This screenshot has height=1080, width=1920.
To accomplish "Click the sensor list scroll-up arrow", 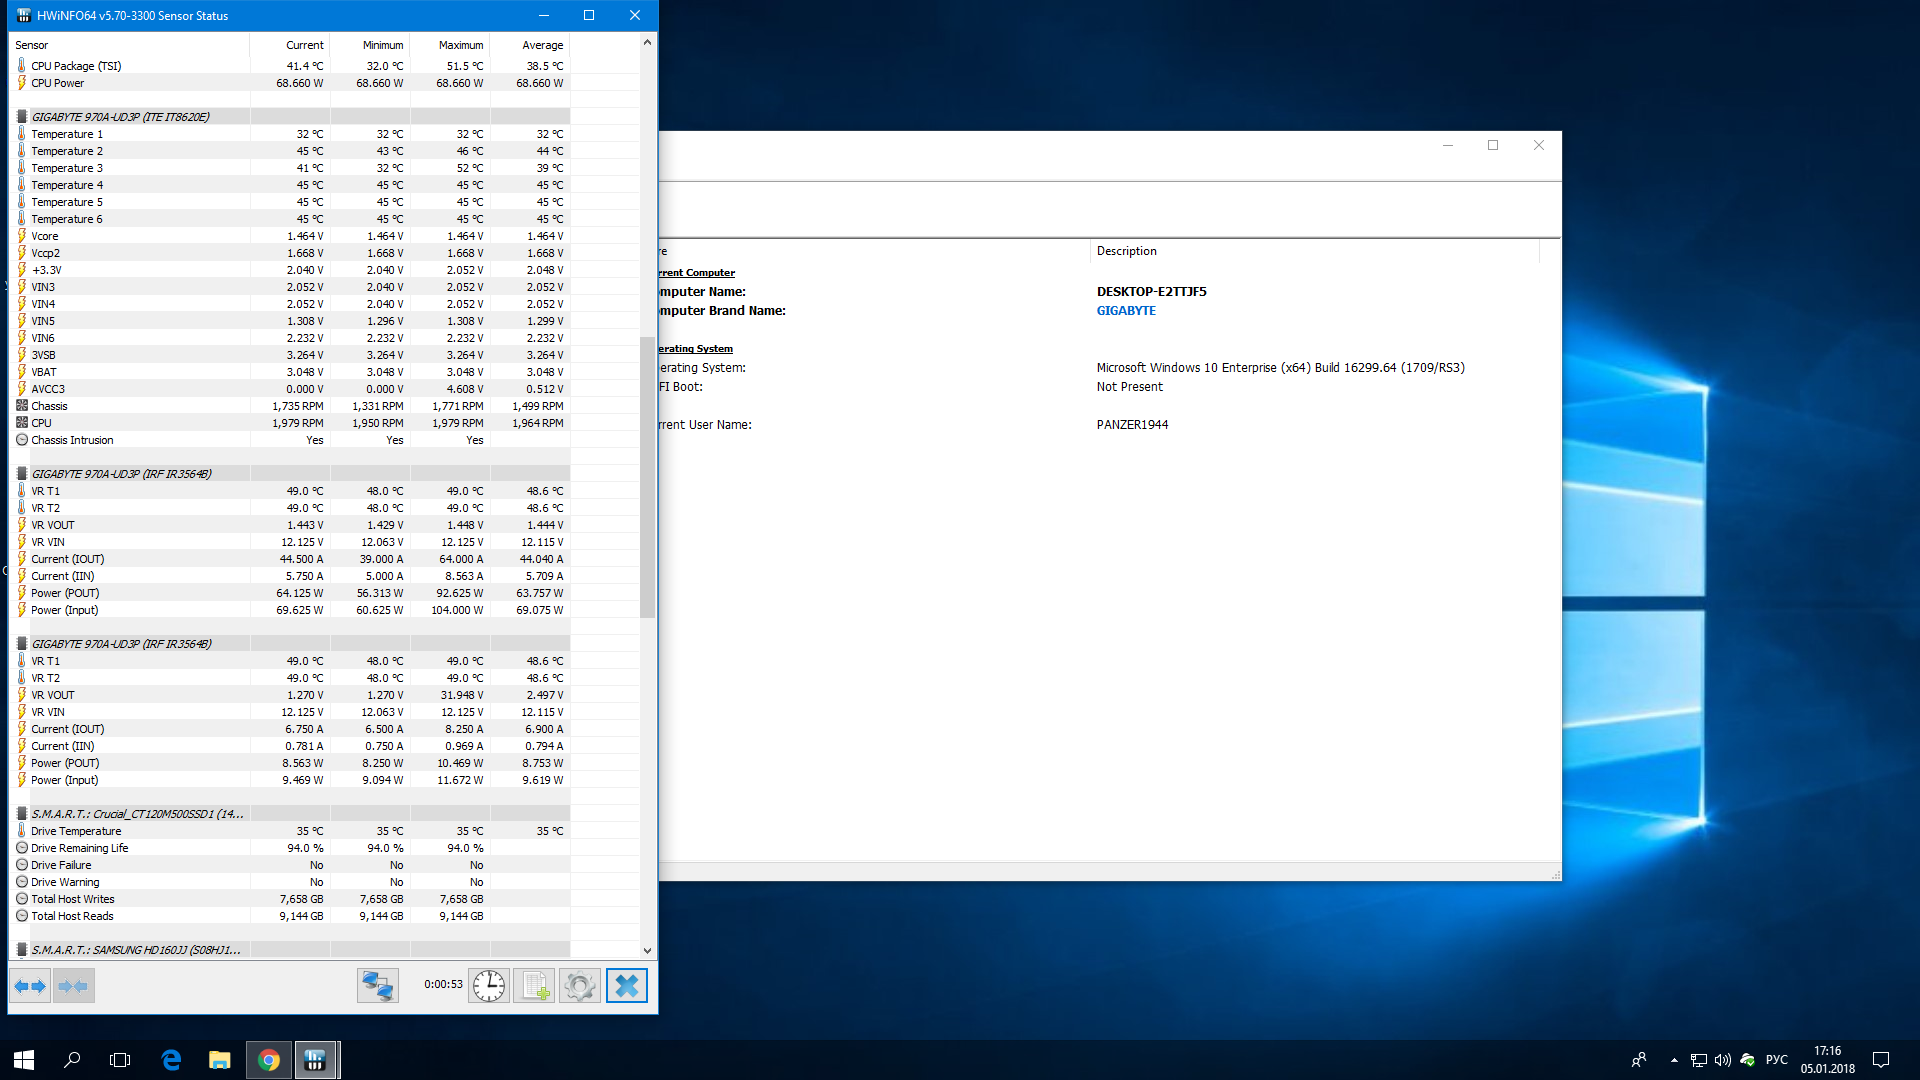I will click(647, 42).
